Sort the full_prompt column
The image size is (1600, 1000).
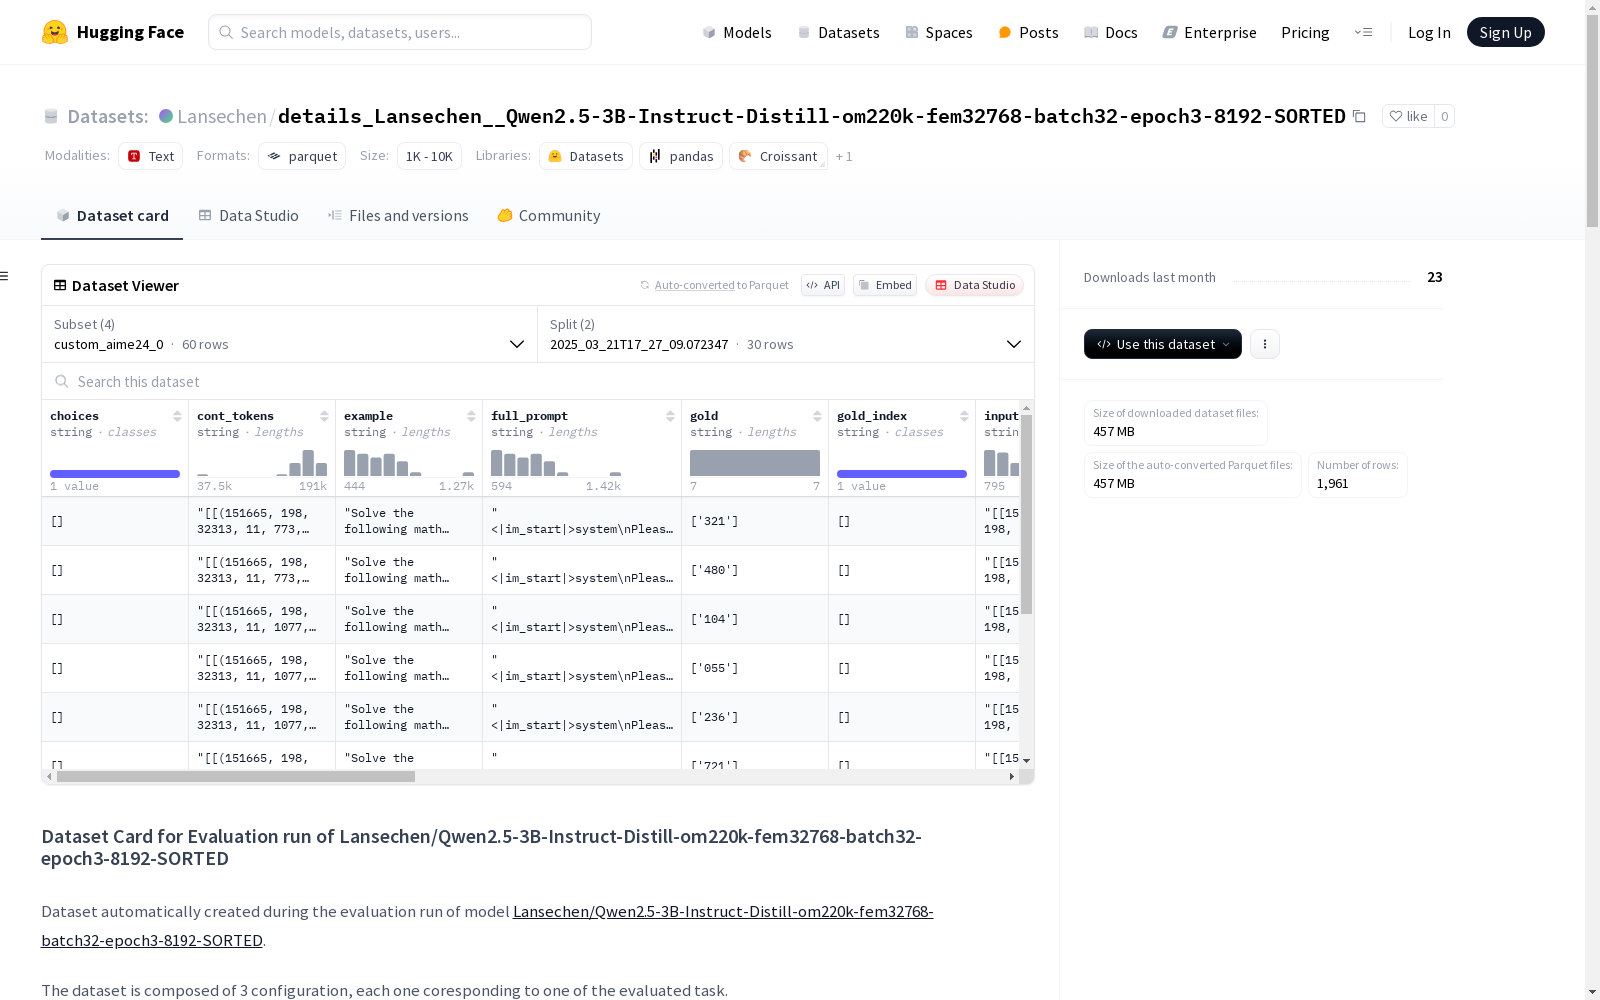[x=670, y=416]
